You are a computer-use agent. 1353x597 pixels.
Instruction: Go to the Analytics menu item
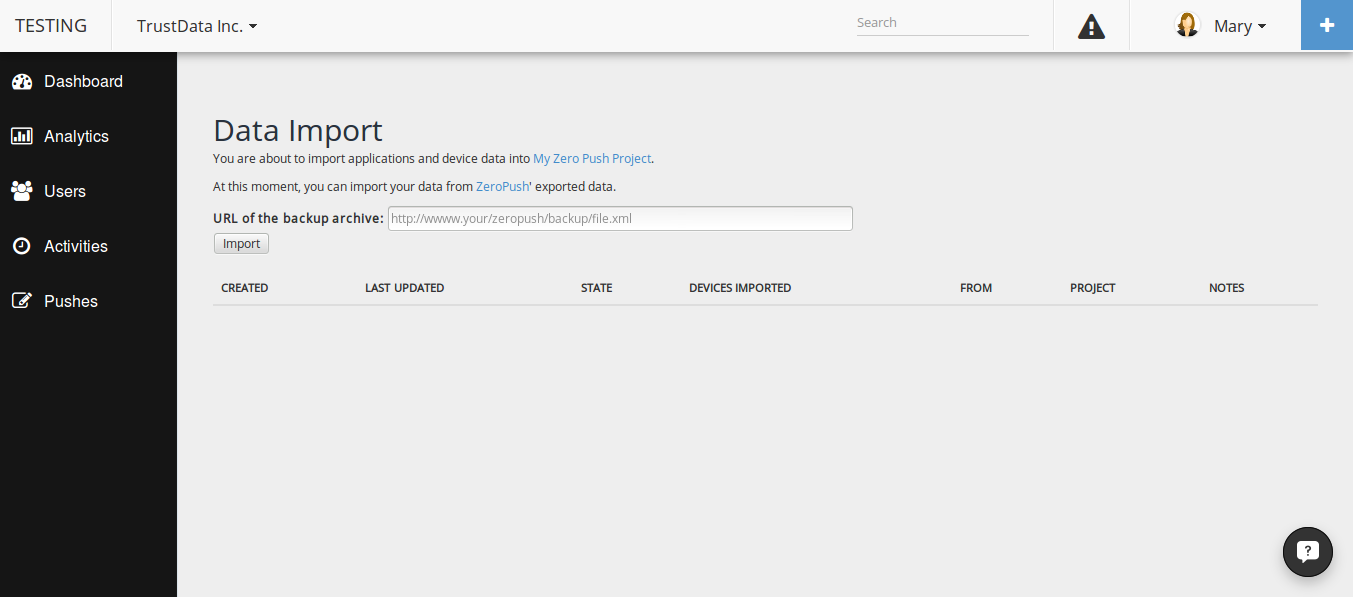tap(76, 137)
